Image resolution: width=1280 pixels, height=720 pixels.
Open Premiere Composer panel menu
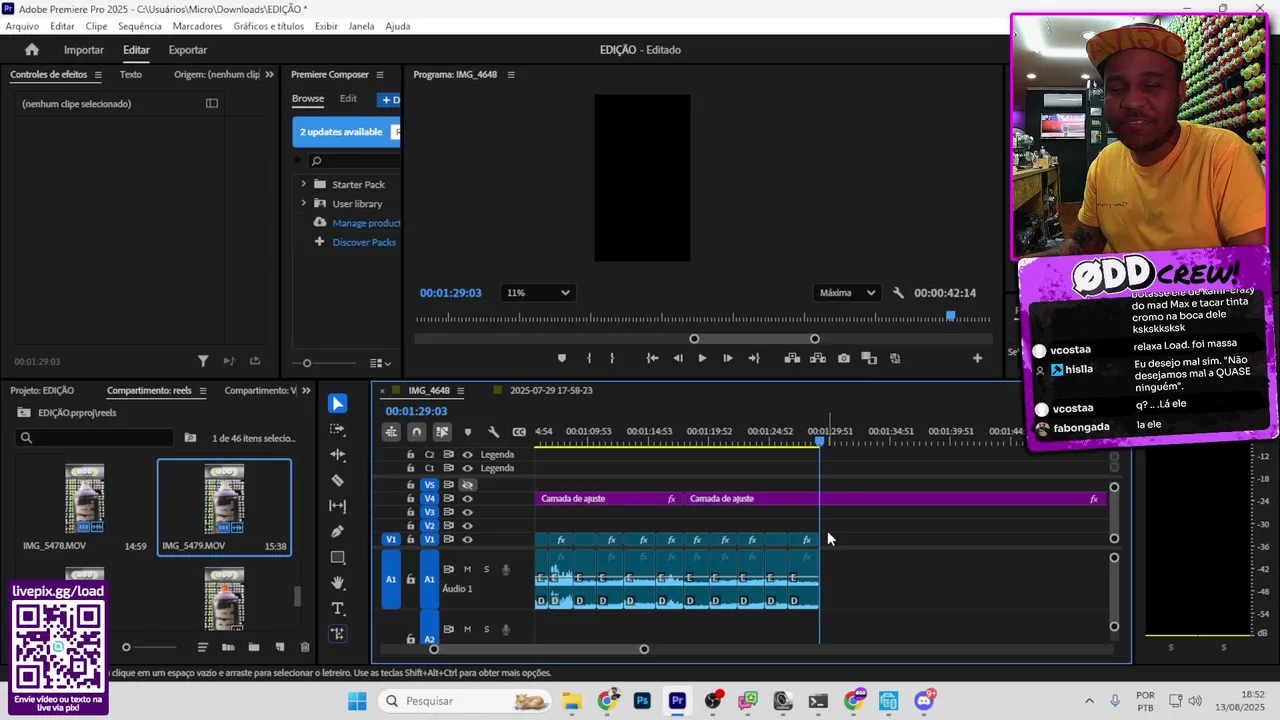pyautogui.click(x=379, y=75)
